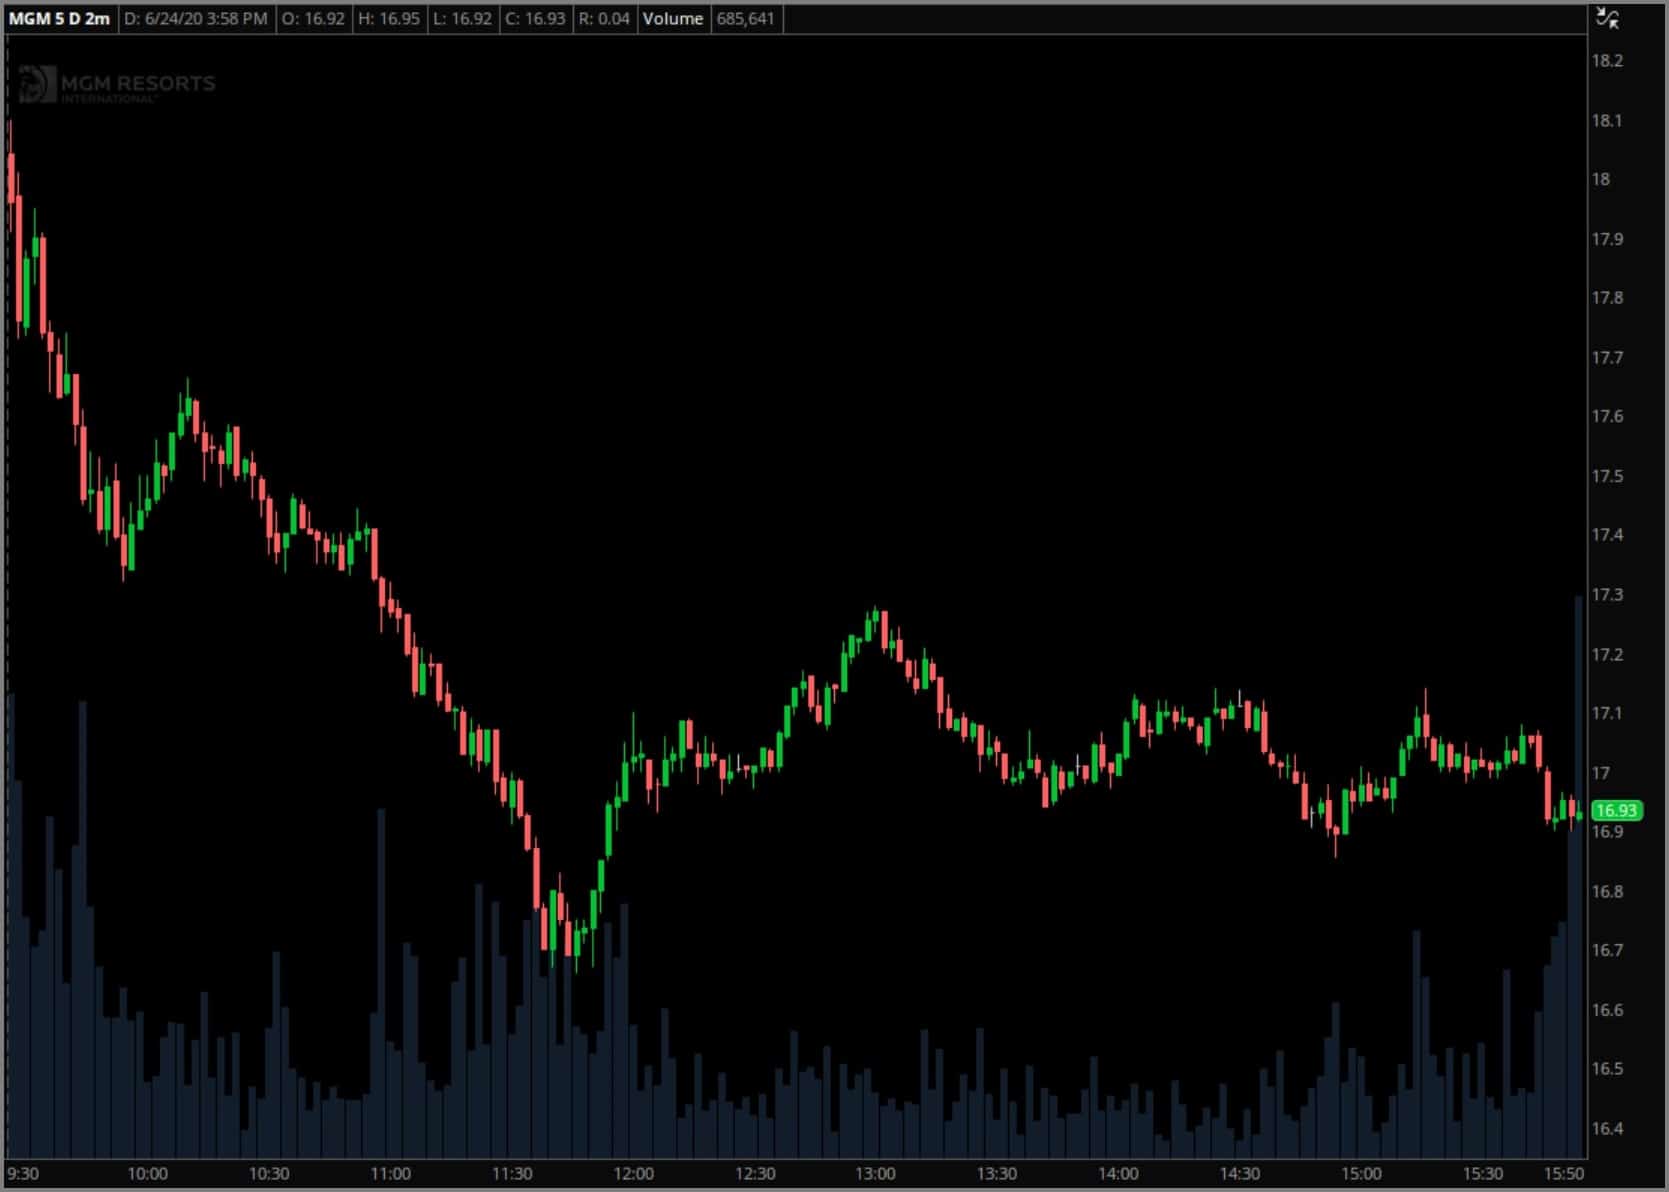Click the open price O: 16.92
1669x1192 pixels.
tap(313, 18)
